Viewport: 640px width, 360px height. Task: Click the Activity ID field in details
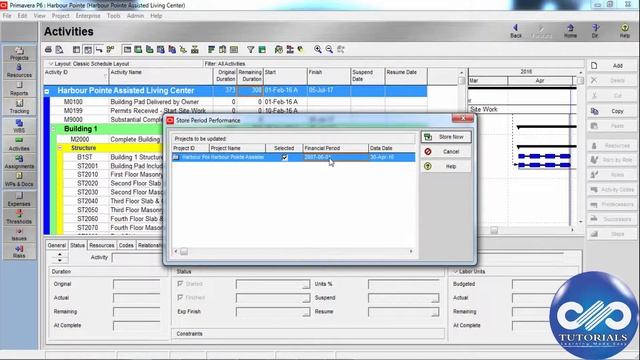tap(137, 258)
